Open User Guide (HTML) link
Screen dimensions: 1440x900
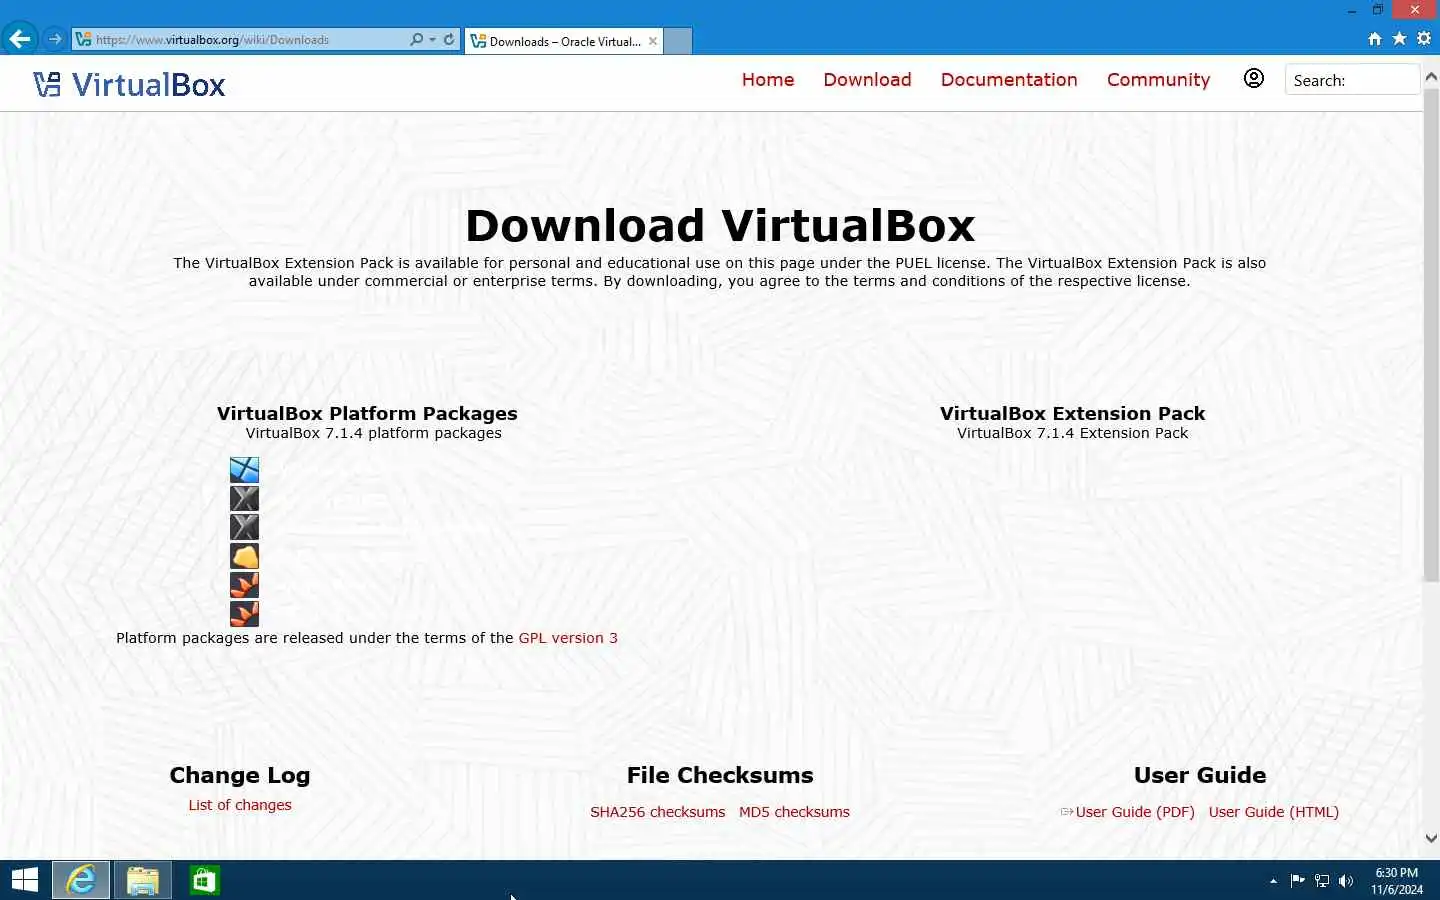click(x=1273, y=812)
